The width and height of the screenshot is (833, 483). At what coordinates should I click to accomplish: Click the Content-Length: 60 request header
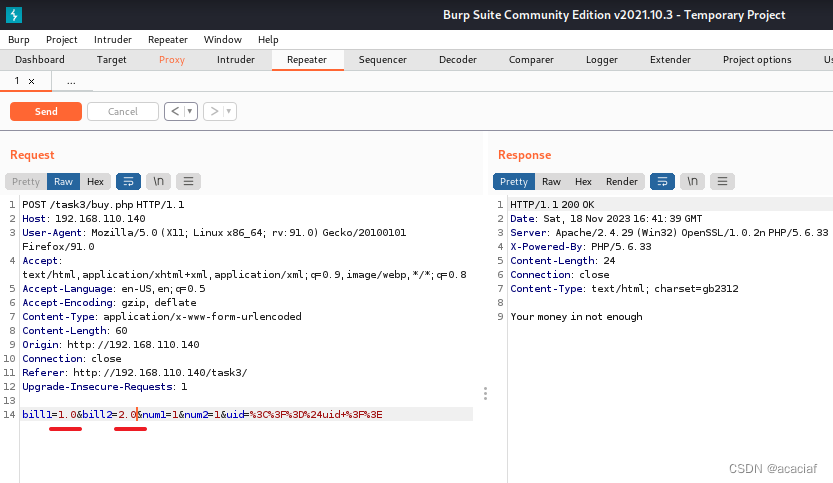click(x=75, y=331)
